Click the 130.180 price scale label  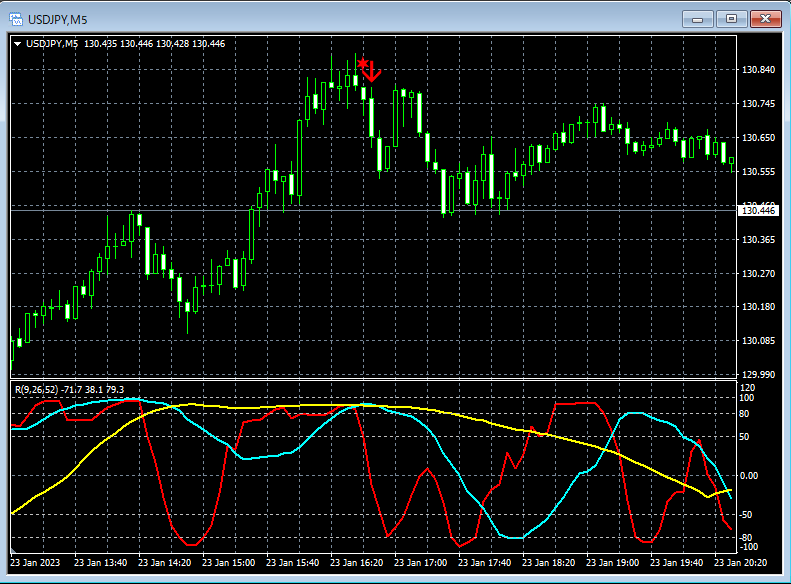(x=758, y=307)
